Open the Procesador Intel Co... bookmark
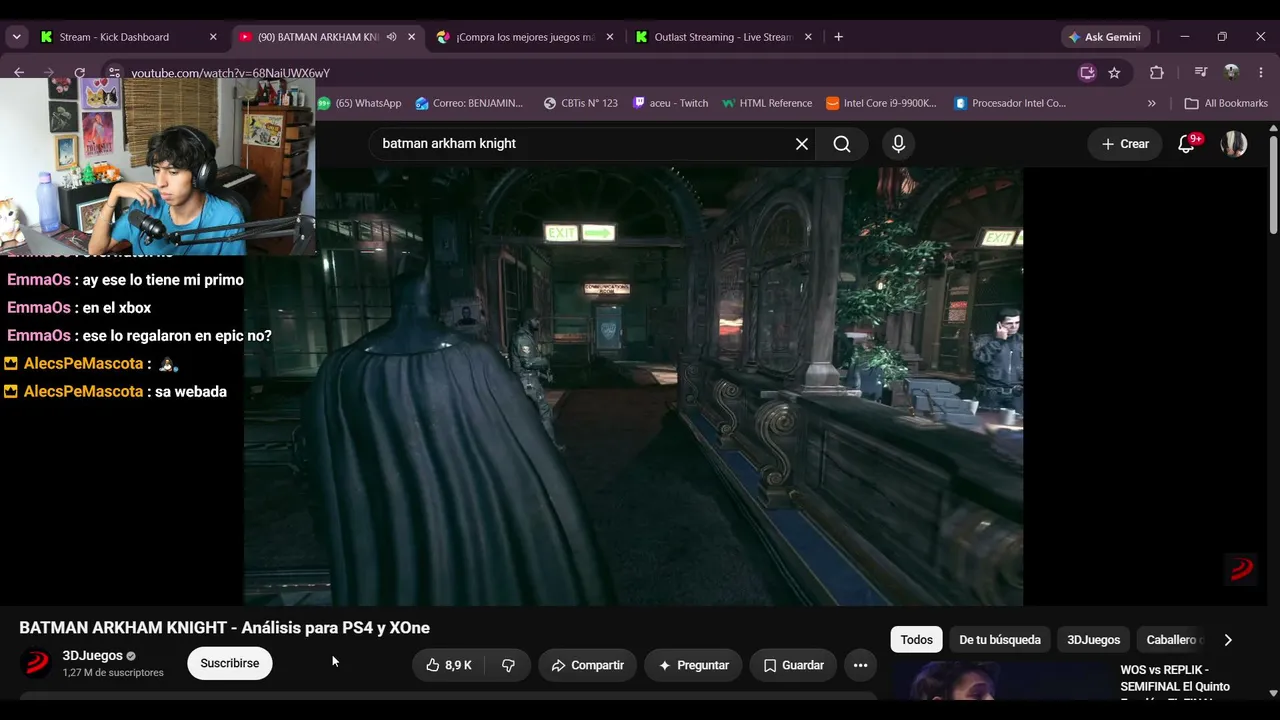Screen dimensions: 1280x720 pos(1010,103)
